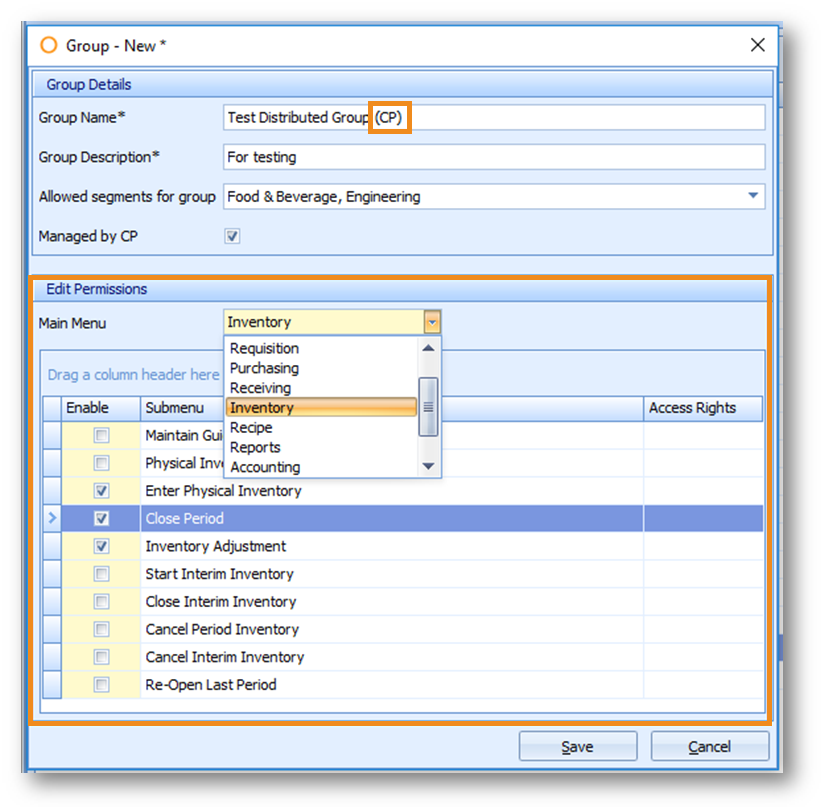Select Recipe from Main Menu list
This screenshot has height=807, width=825.
(251, 427)
